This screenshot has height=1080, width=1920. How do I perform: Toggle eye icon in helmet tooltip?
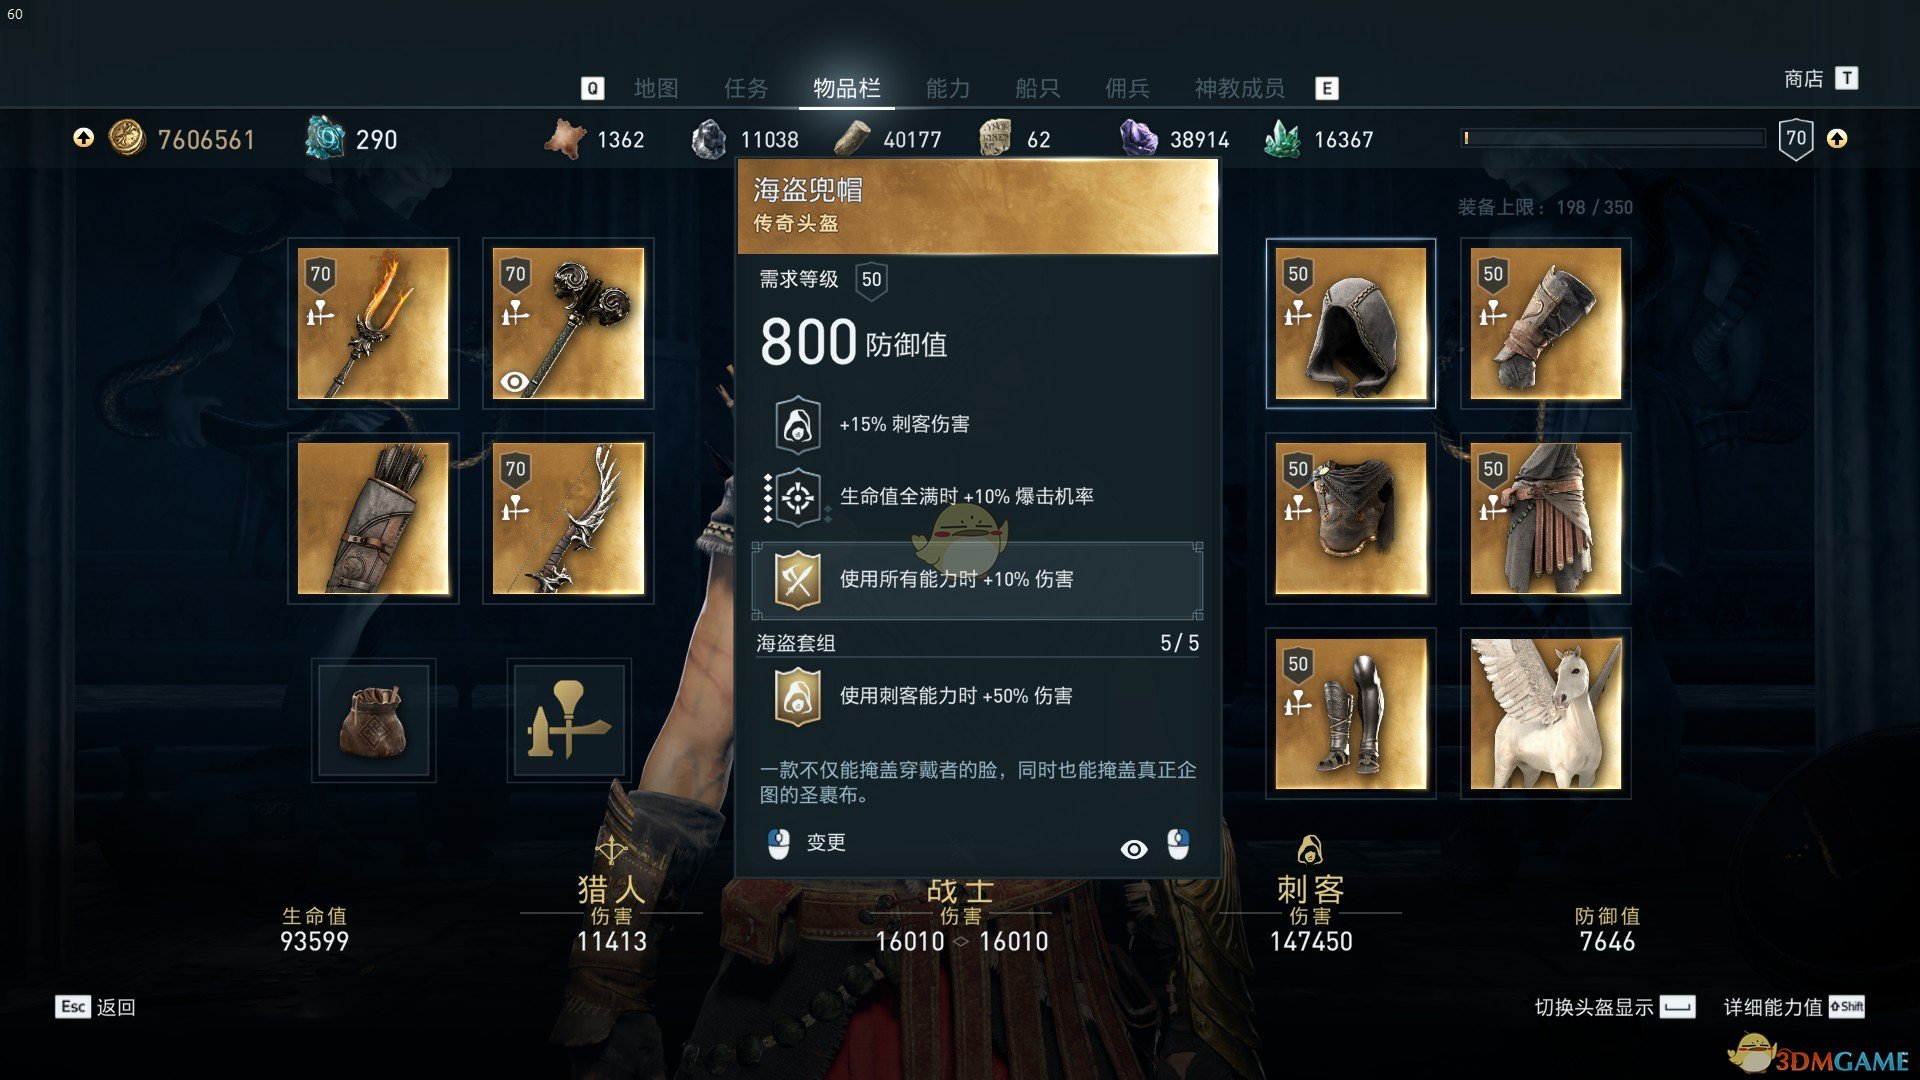click(x=1134, y=849)
